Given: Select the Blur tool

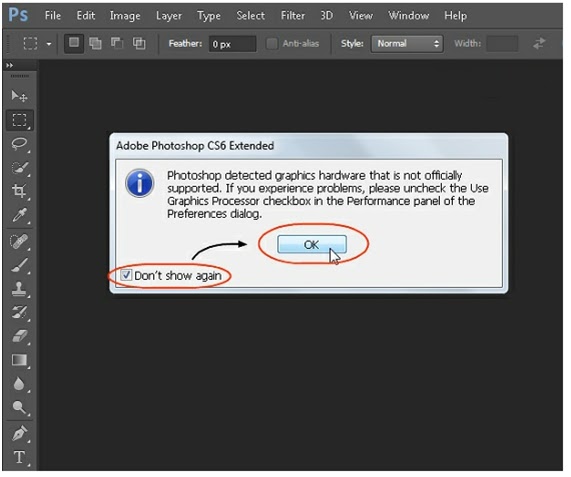Looking at the screenshot, I should [x=19, y=384].
